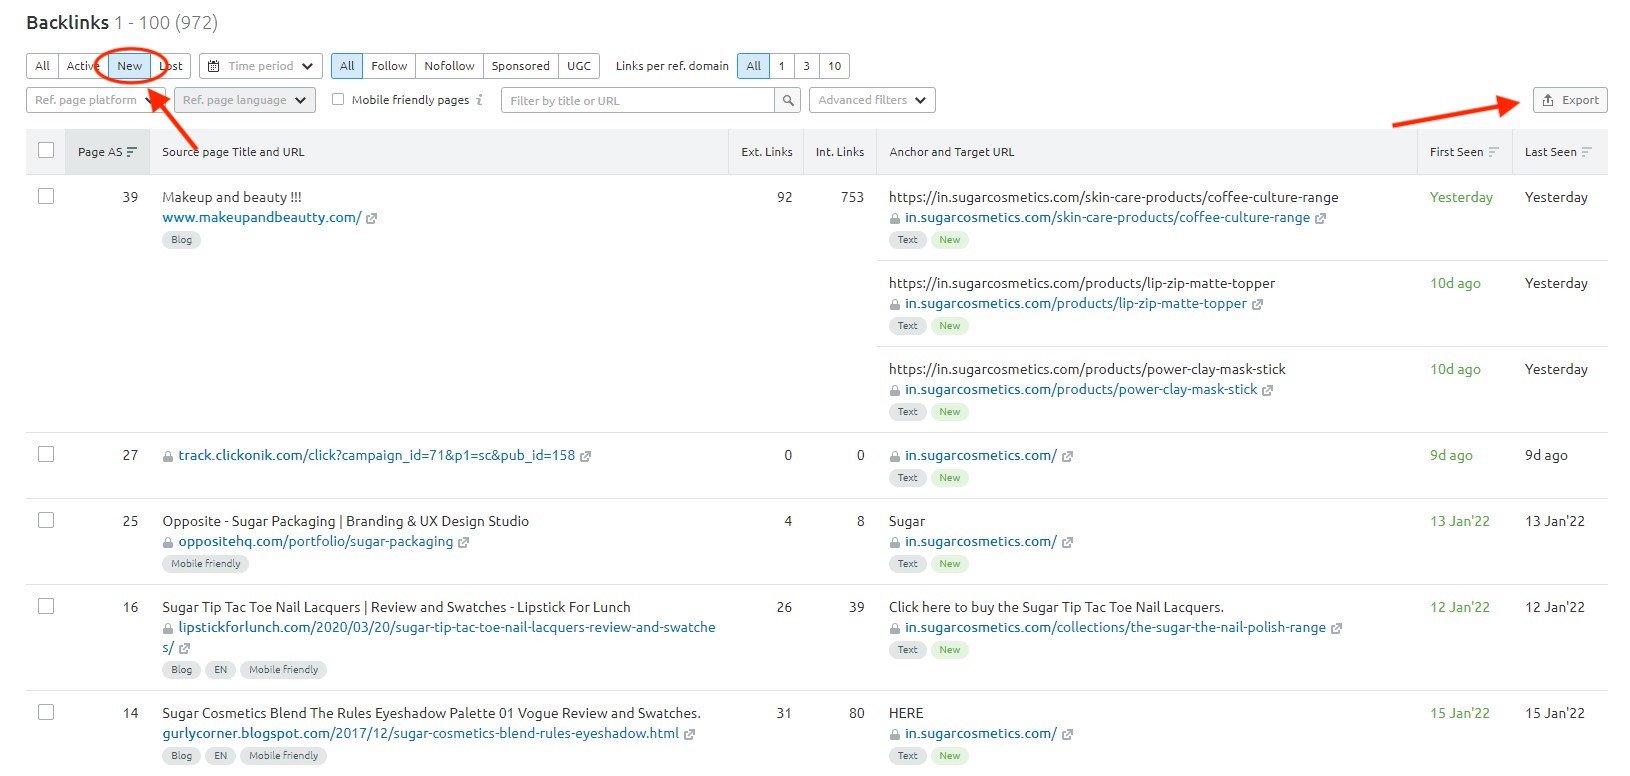Click the Page AS sort icon
1630x776 pixels.
(132, 152)
